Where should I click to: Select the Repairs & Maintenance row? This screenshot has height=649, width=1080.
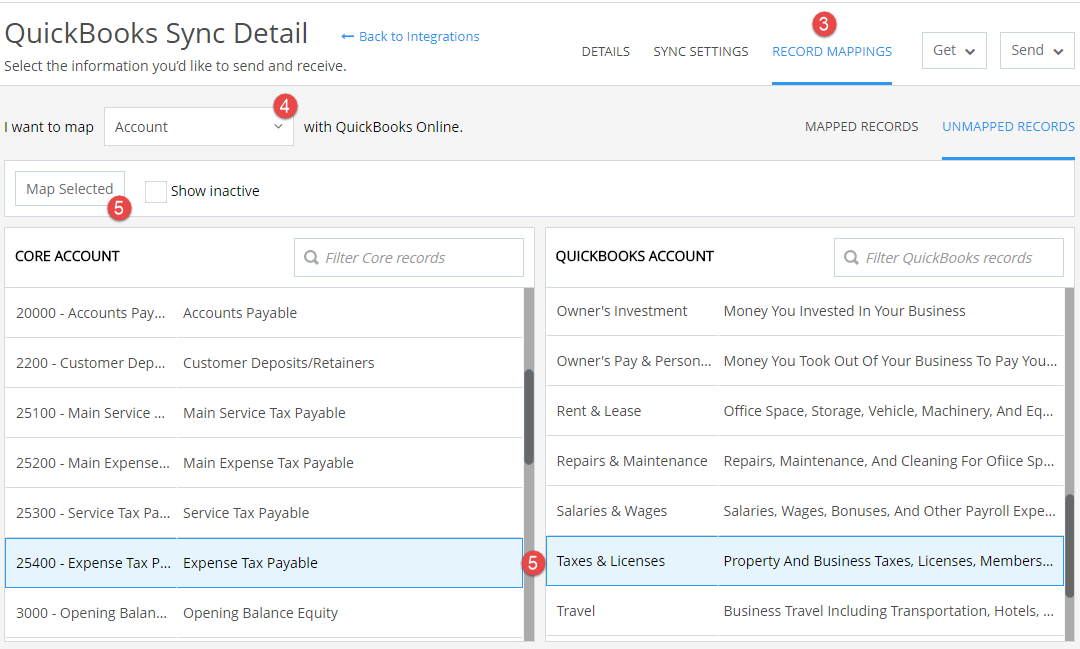[x=804, y=461]
